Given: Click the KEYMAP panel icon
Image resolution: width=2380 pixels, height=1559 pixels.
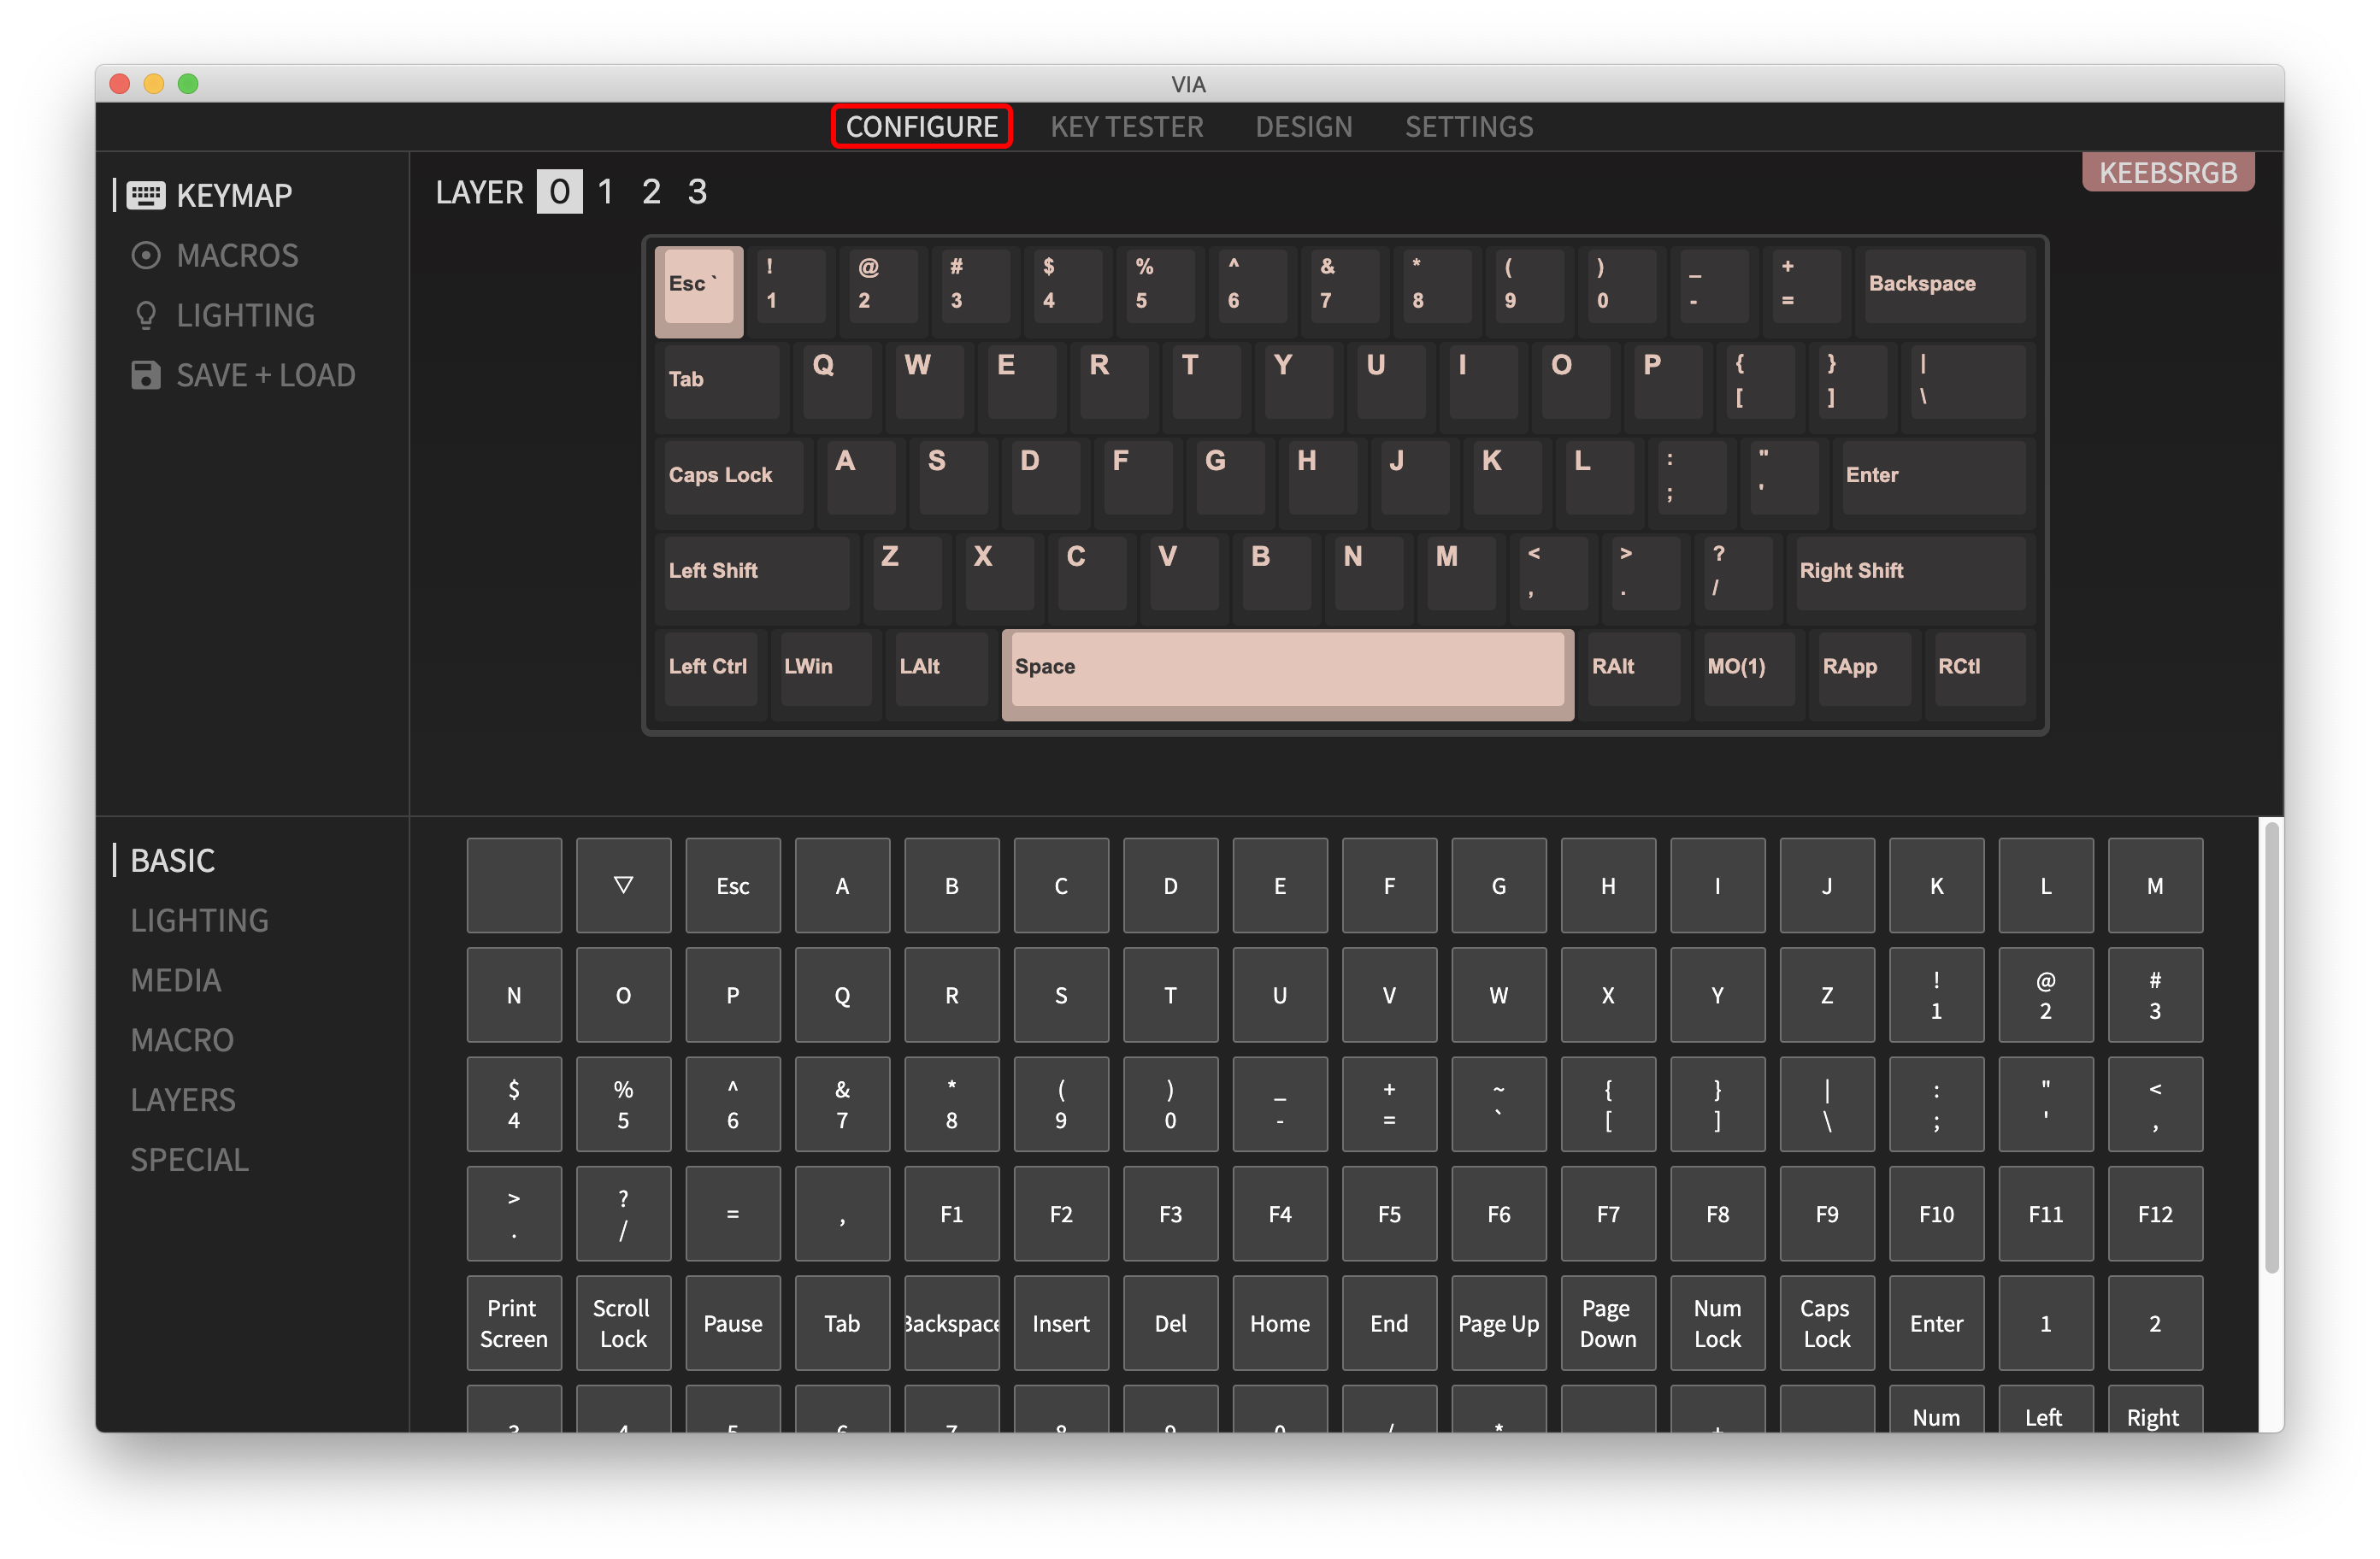Looking at the screenshot, I should [x=144, y=195].
